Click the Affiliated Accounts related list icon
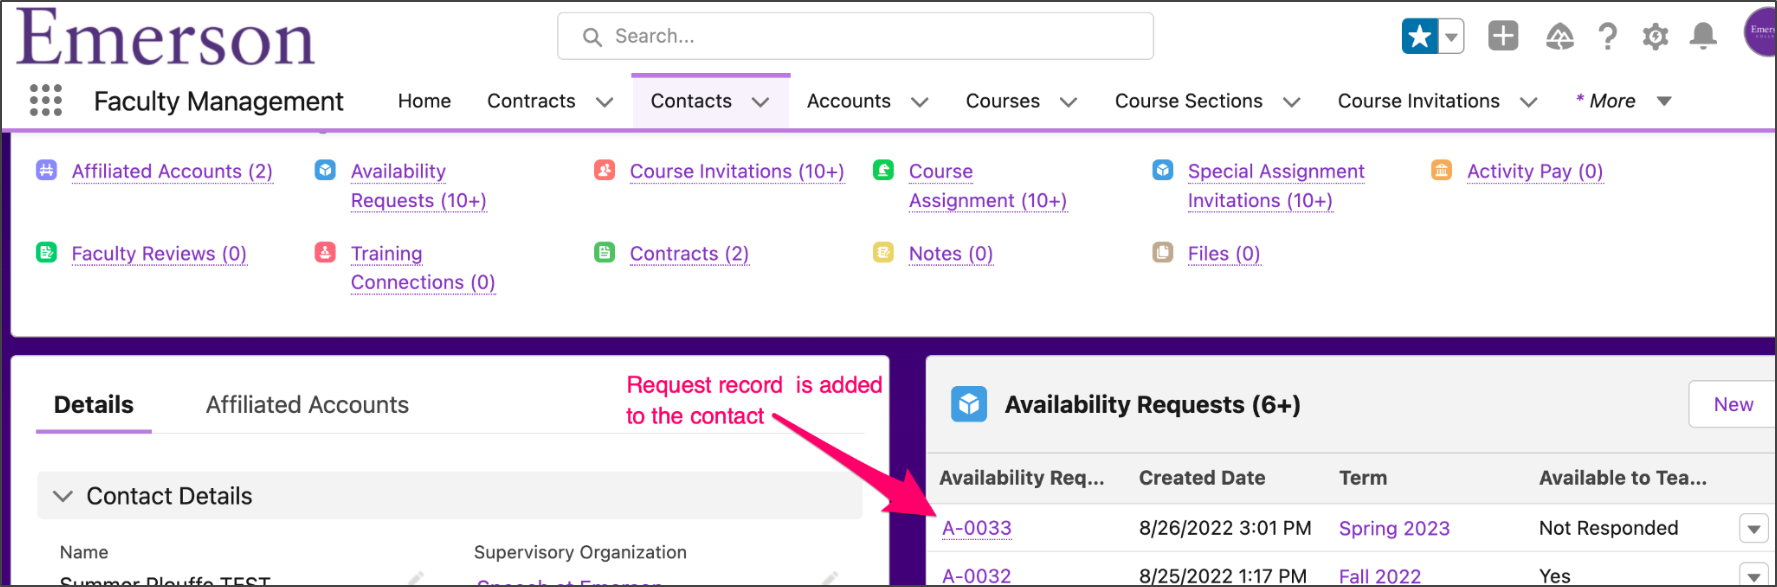1777x587 pixels. pyautogui.click(x=47, y=170)
